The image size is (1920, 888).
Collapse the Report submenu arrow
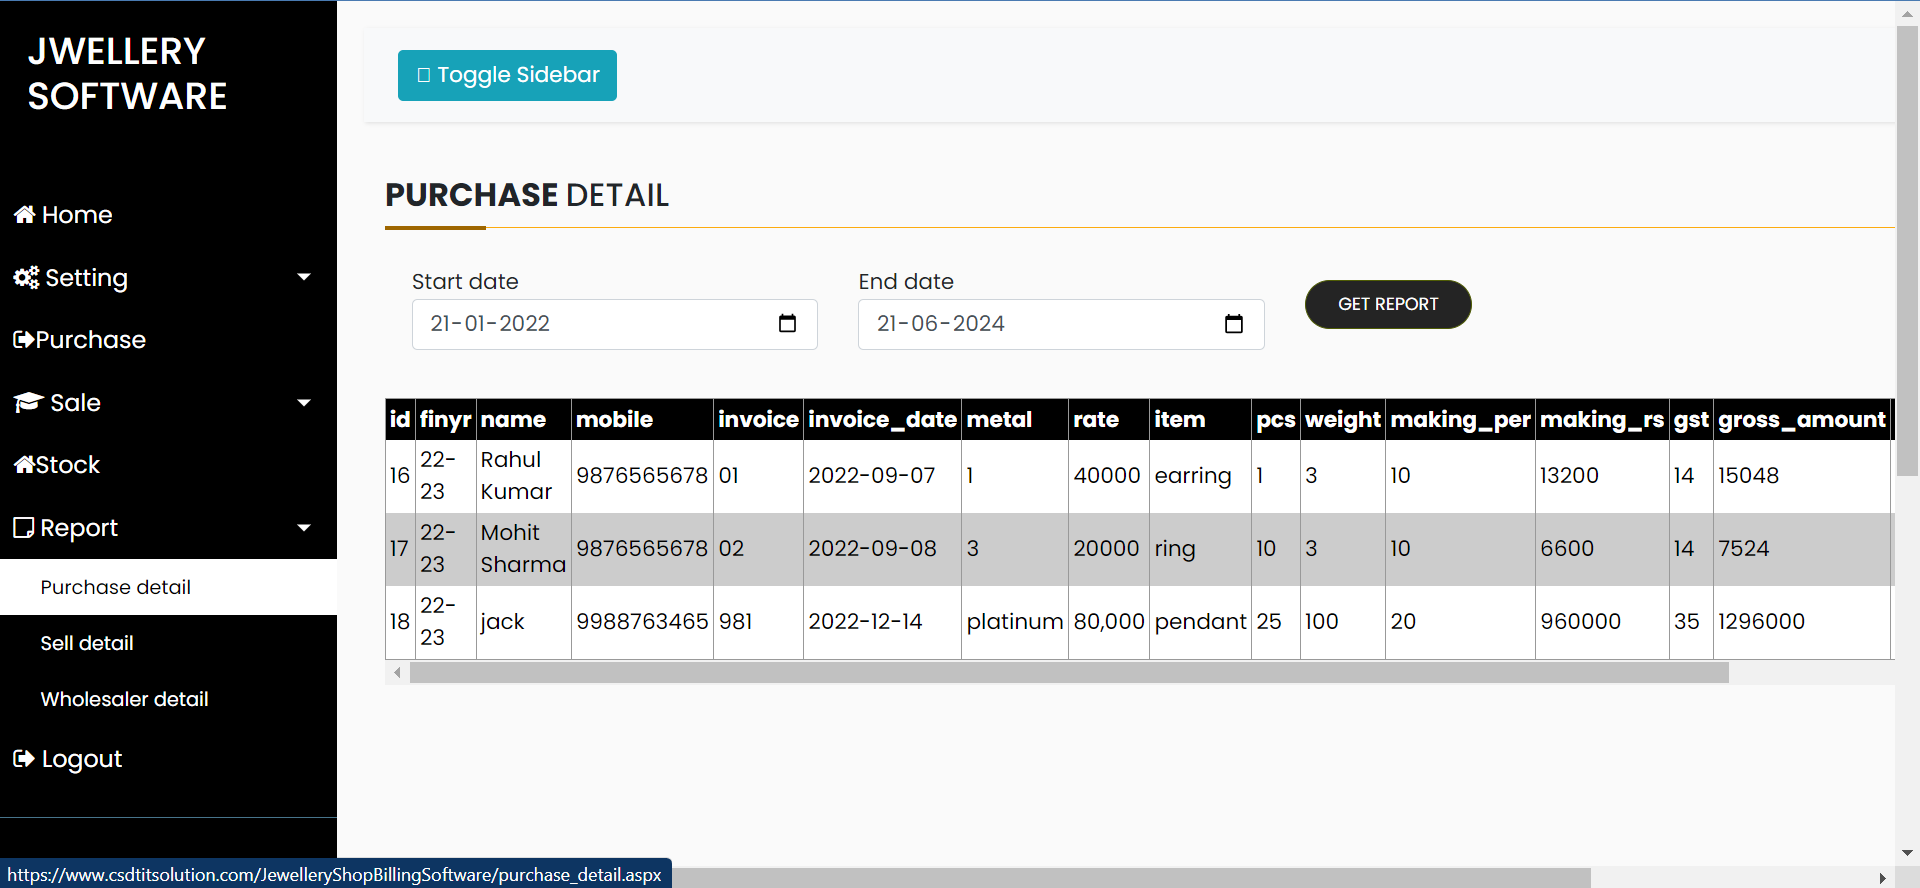coord(304,528)
